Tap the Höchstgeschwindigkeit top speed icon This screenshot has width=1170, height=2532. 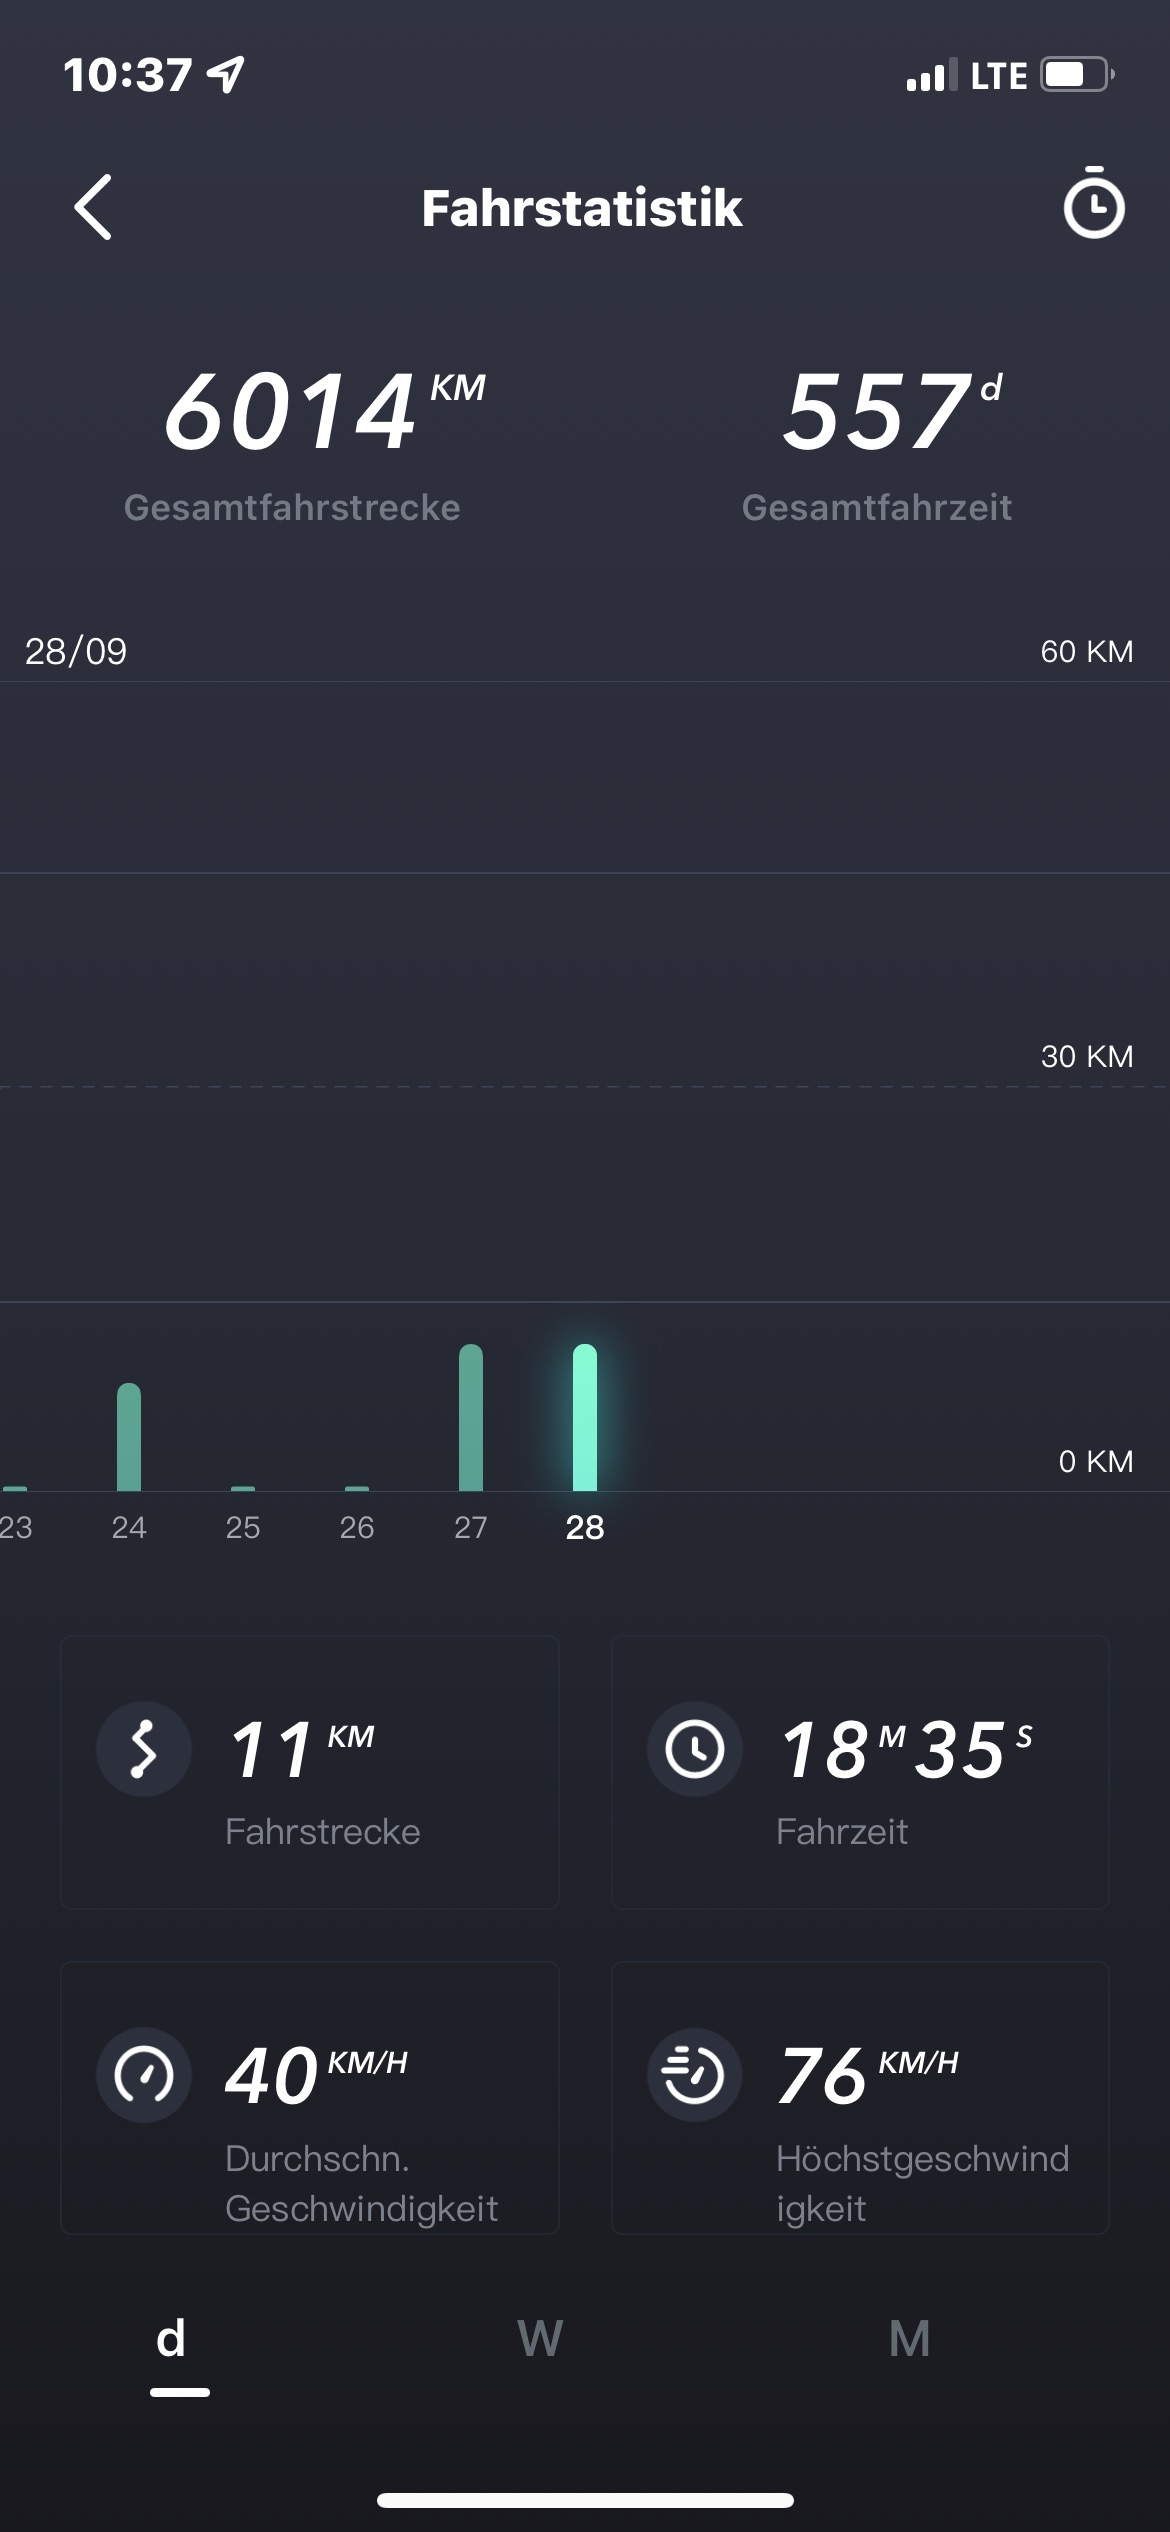[x=695, y=2075]
